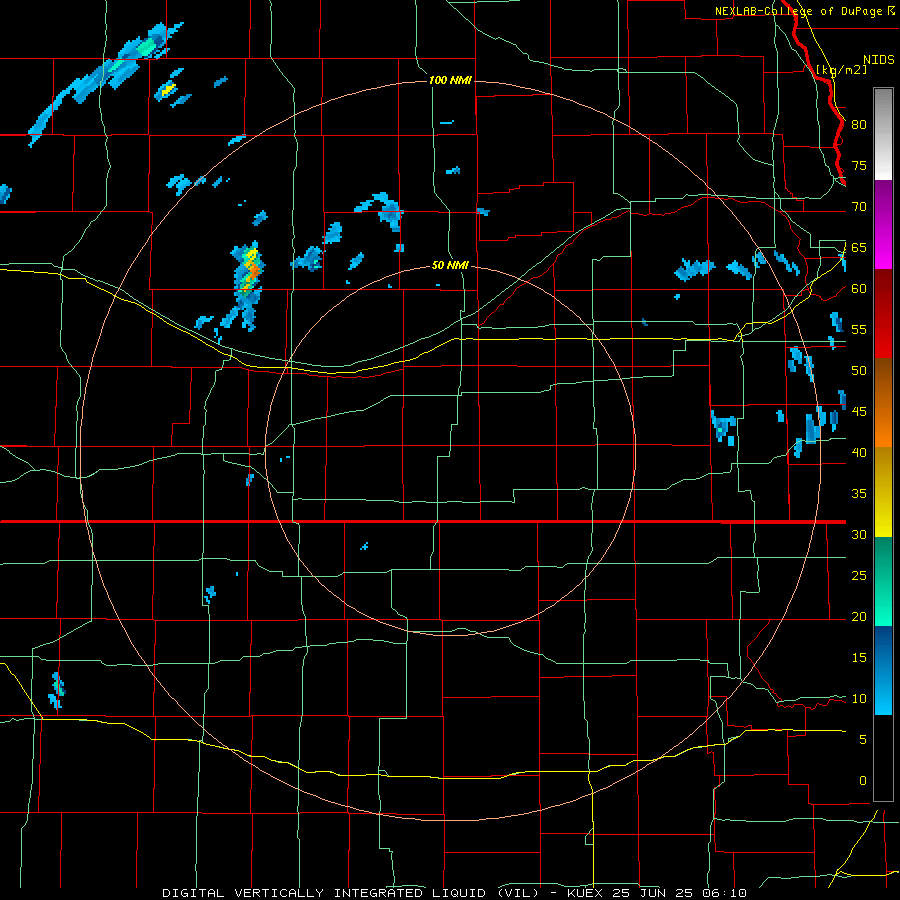Pick the blue segment of the color bar

(883, 670)
